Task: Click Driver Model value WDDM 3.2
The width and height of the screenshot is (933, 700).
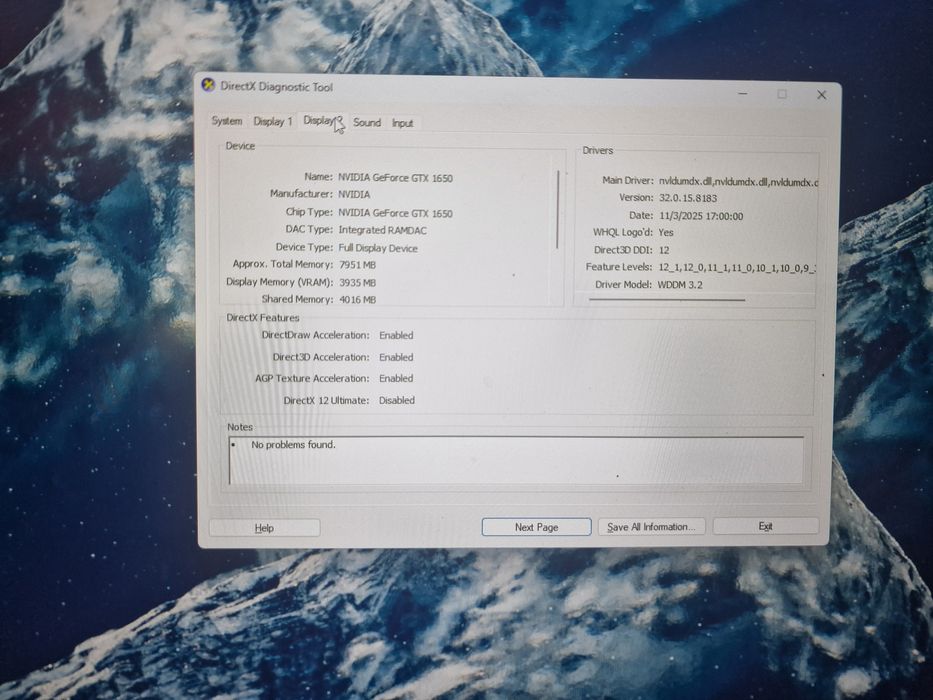Action: [x=680, y=285]
